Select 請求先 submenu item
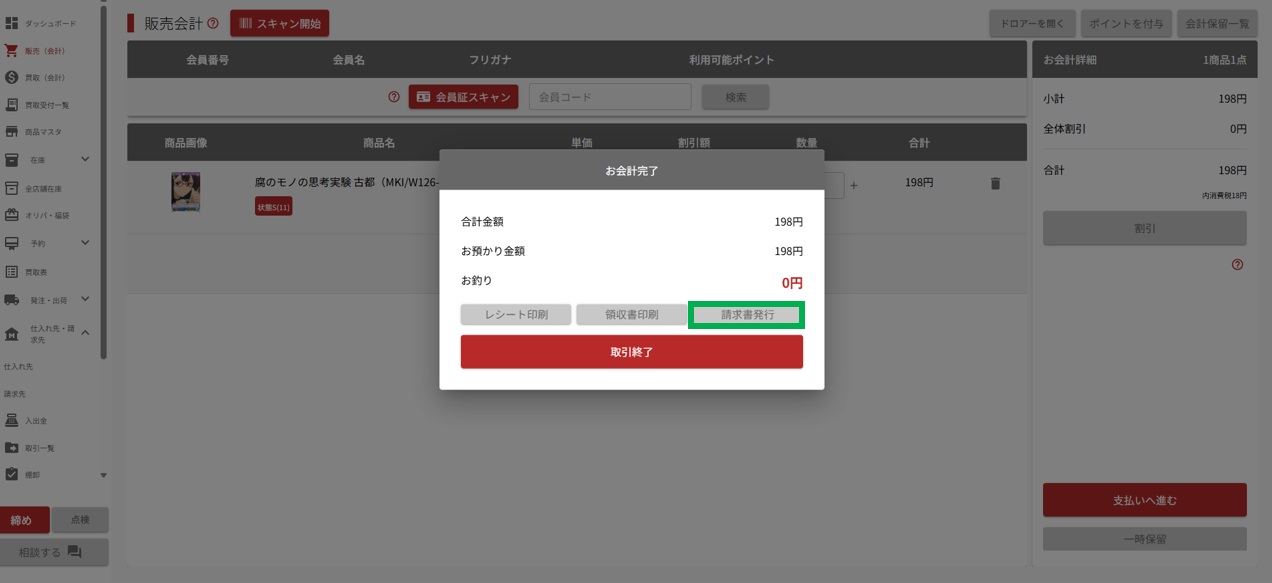Image resolution: width=1272 pixels, height=583 pixels. pyautogui.click(x=15, y=394)
